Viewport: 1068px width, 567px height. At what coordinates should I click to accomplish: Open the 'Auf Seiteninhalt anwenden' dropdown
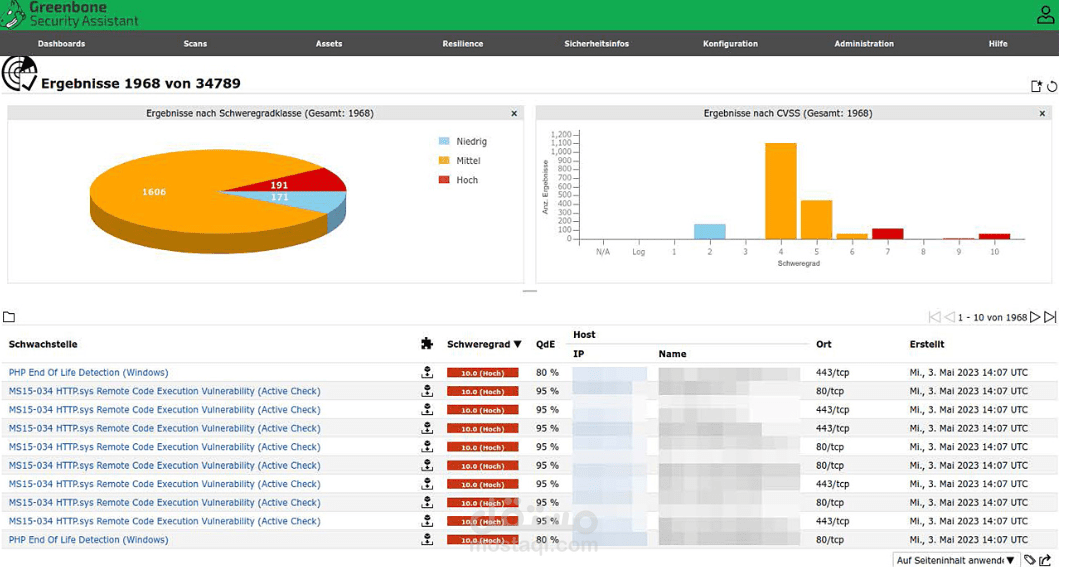[956, 560]
